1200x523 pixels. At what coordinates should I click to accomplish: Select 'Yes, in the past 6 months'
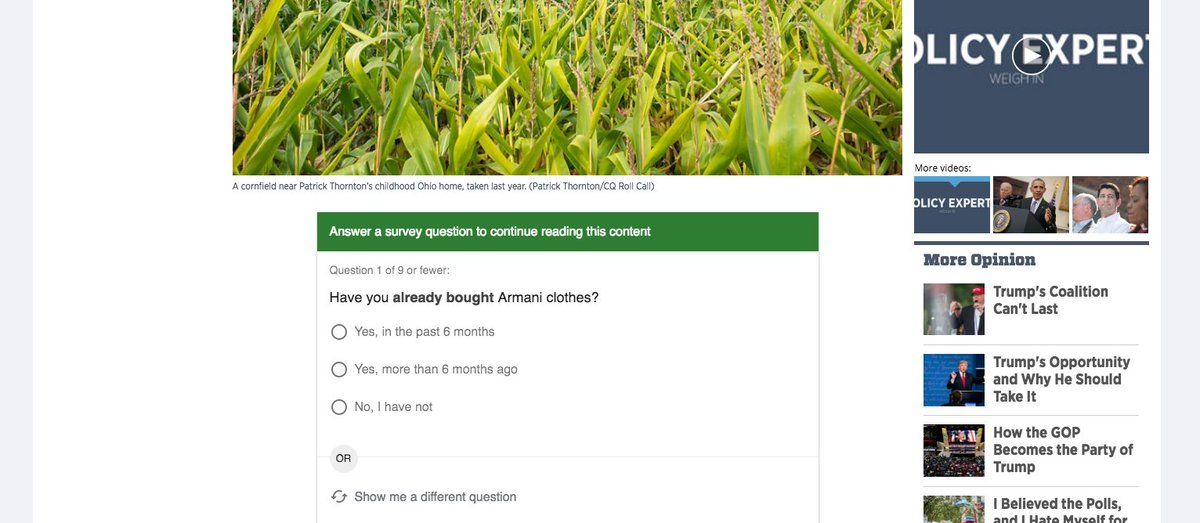339,332
